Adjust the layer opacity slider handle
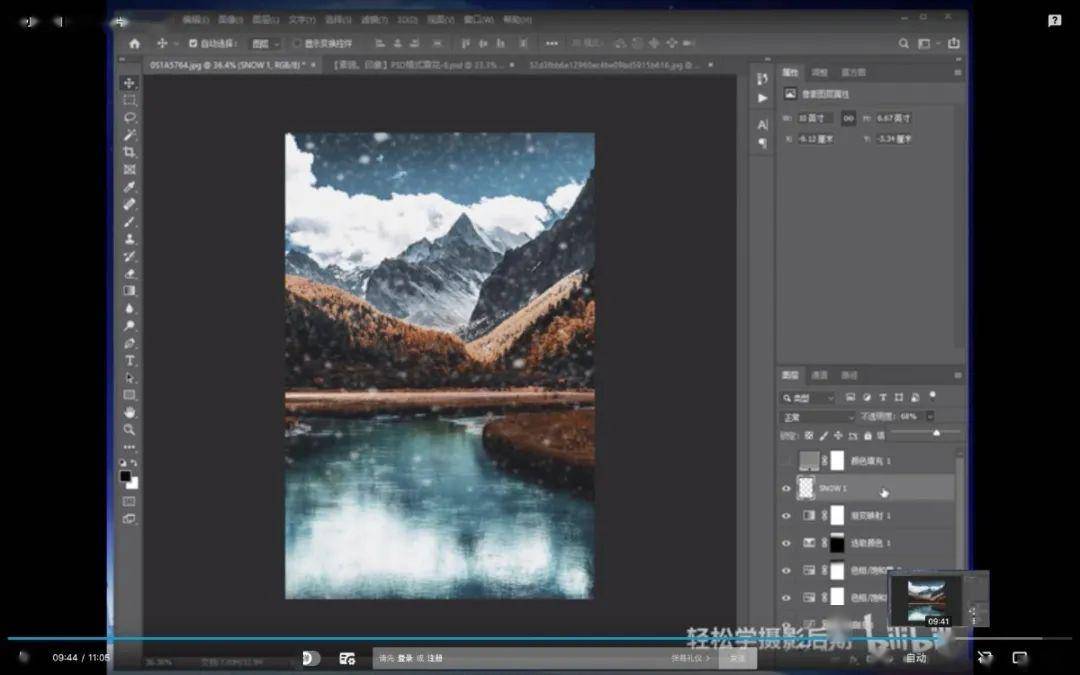This screenshot has width=1080, height=675. (936, 433)
